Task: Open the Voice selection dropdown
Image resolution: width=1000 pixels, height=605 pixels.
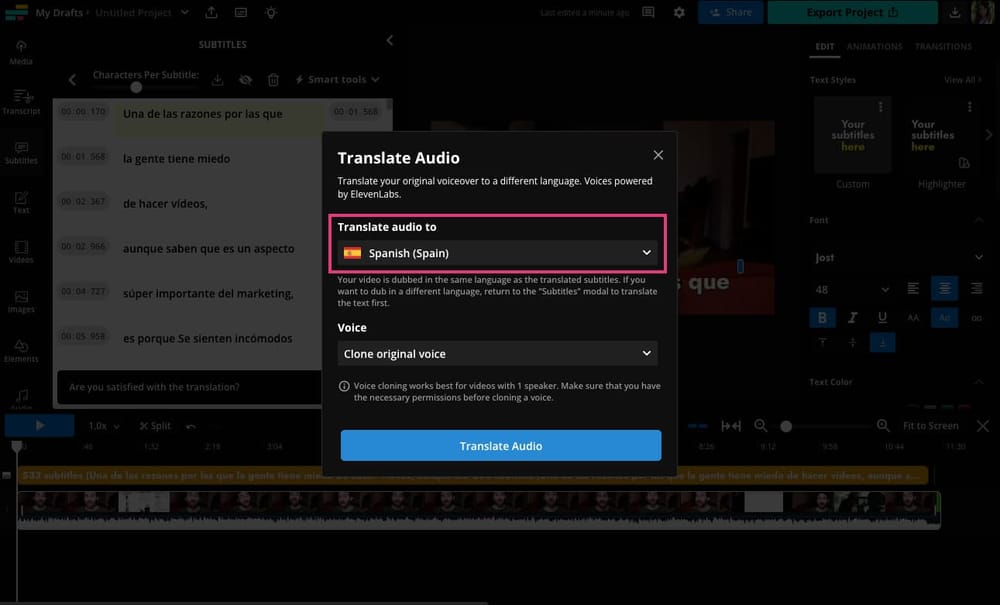Action: click(497, 353)
